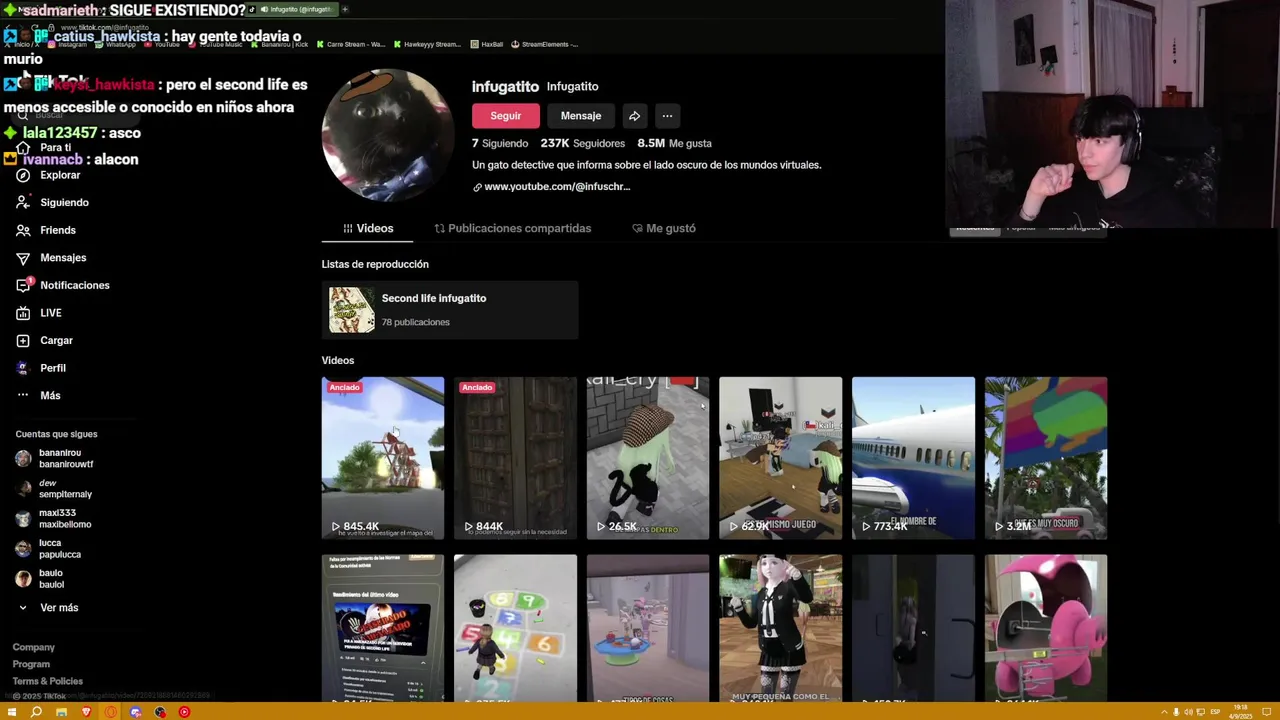Click the red Seguir follow button
This screenshot has height=720, width=1280.
505,116
